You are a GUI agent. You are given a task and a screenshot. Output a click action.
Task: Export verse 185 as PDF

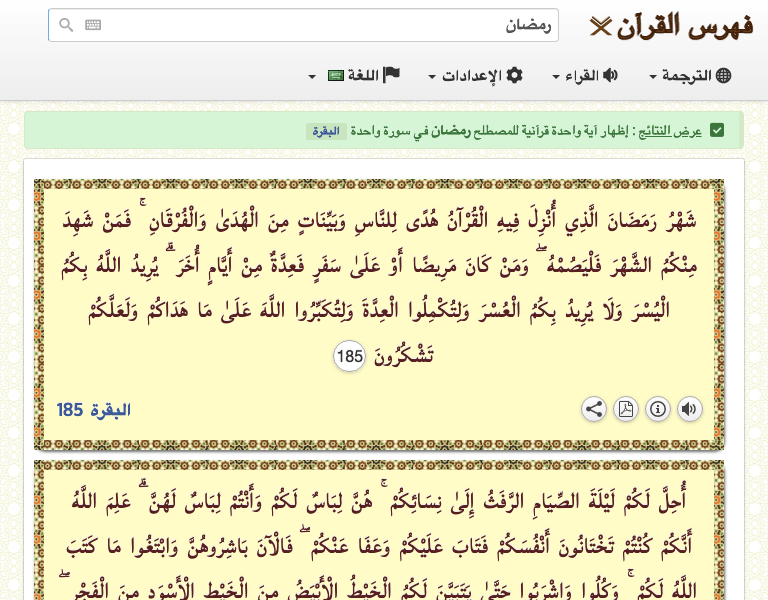click(x=626, y=409)
